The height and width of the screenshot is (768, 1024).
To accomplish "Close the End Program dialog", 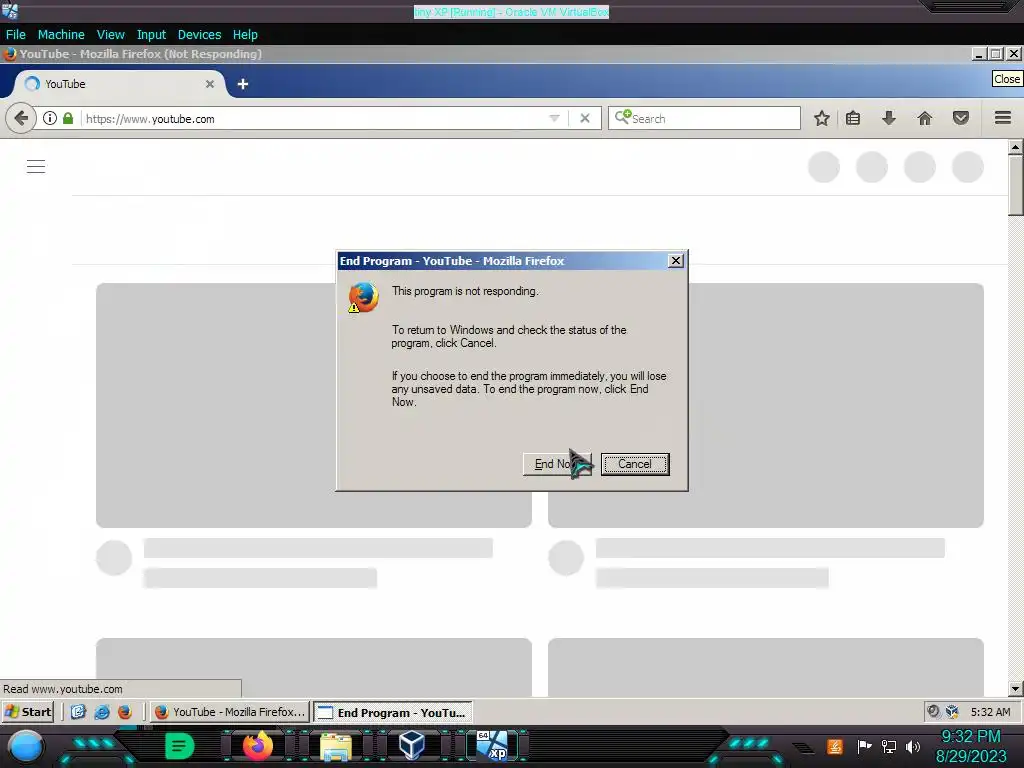I will point(676,261).
